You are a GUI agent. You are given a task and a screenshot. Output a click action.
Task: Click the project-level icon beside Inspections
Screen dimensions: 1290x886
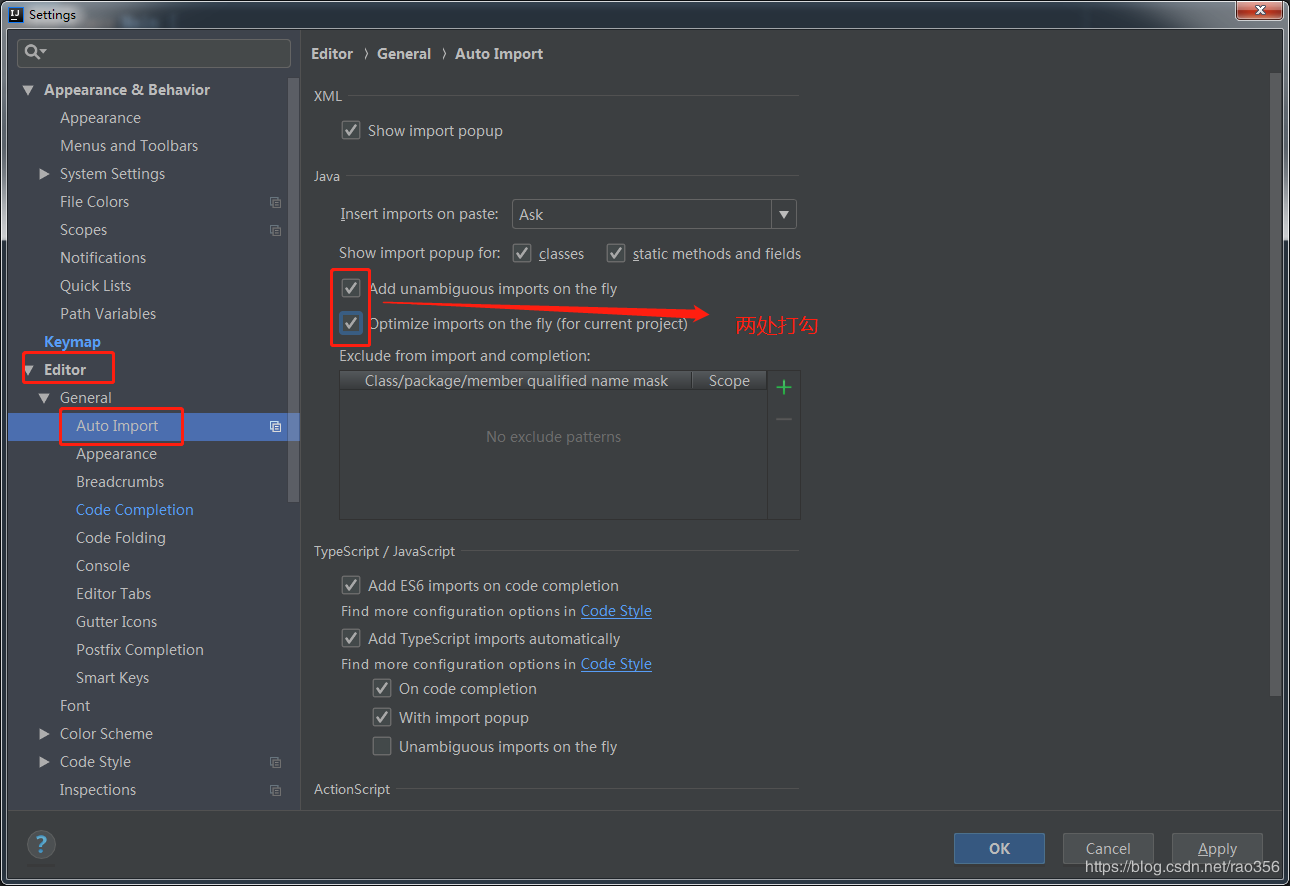(276, 790)
